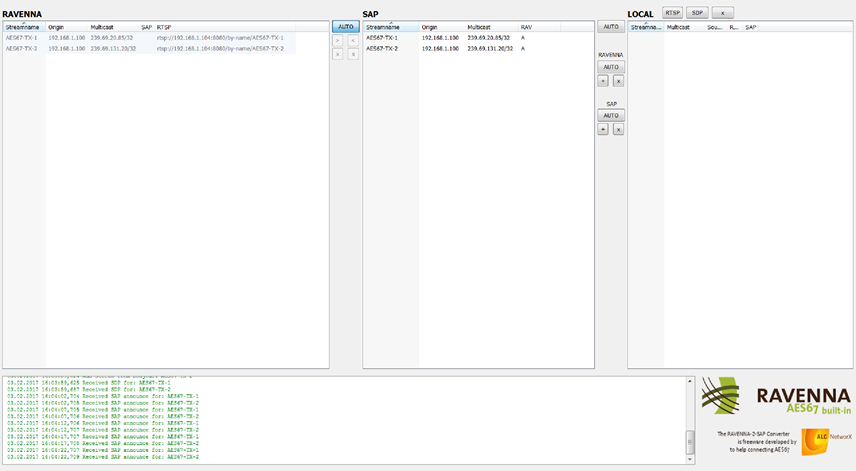Image resolution: width=856 pixels, height=471 pixels.
Task: Click the 192.168.1.100 origin of AES67-TX-1 in SAP list
Action: (x=440, y=38)
